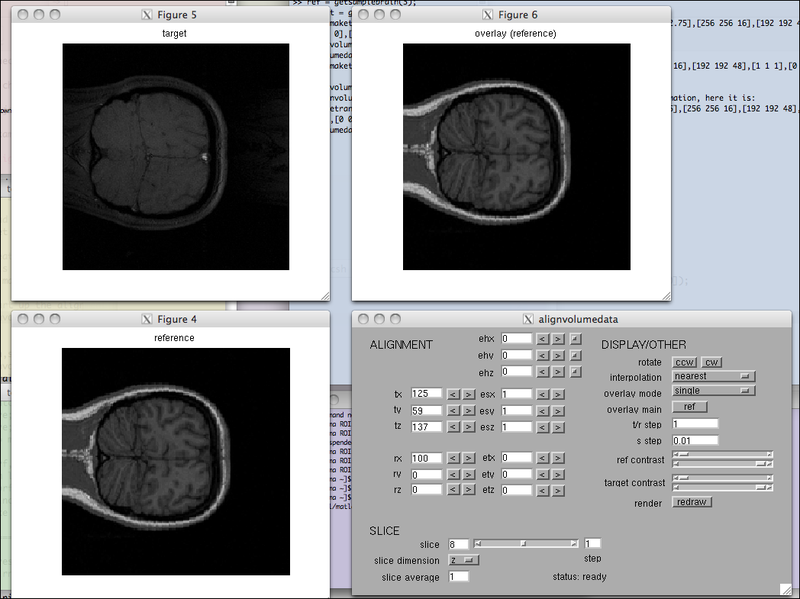
Task: Toggle the small button right of ehz arrows
Action: tap(575, 372)
